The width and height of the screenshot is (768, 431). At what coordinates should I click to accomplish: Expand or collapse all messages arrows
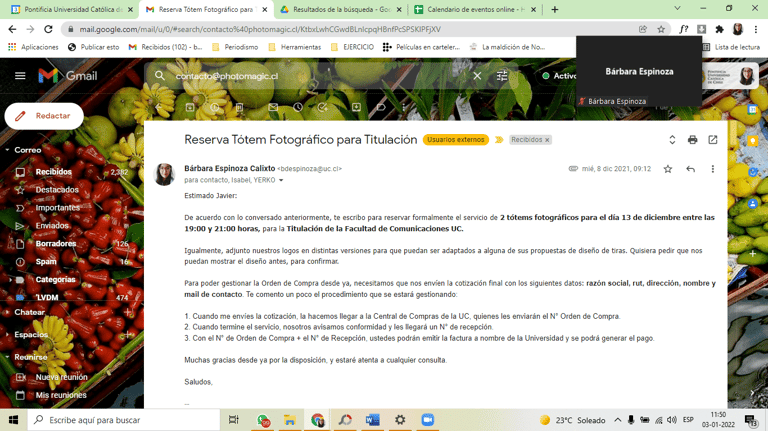[672, 140]
